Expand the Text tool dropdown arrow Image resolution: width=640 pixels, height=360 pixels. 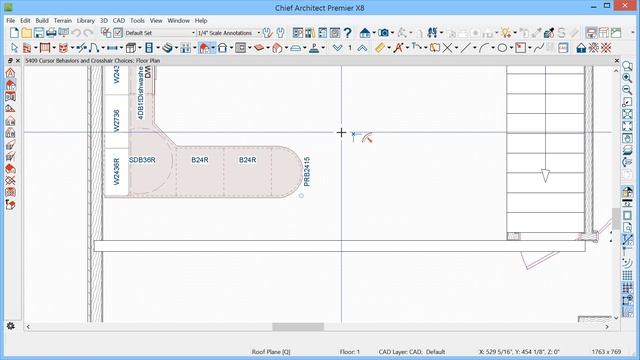[x=407, y=48]
